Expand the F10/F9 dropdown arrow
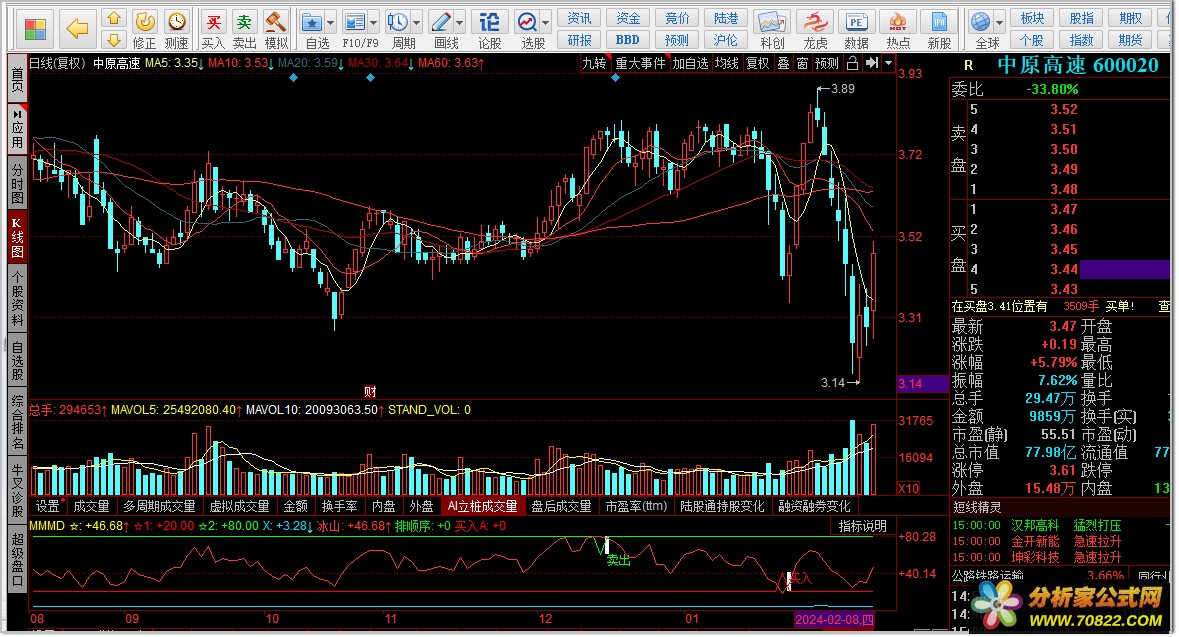Viewport: 1179px width, 637px height. pos(373,23)
